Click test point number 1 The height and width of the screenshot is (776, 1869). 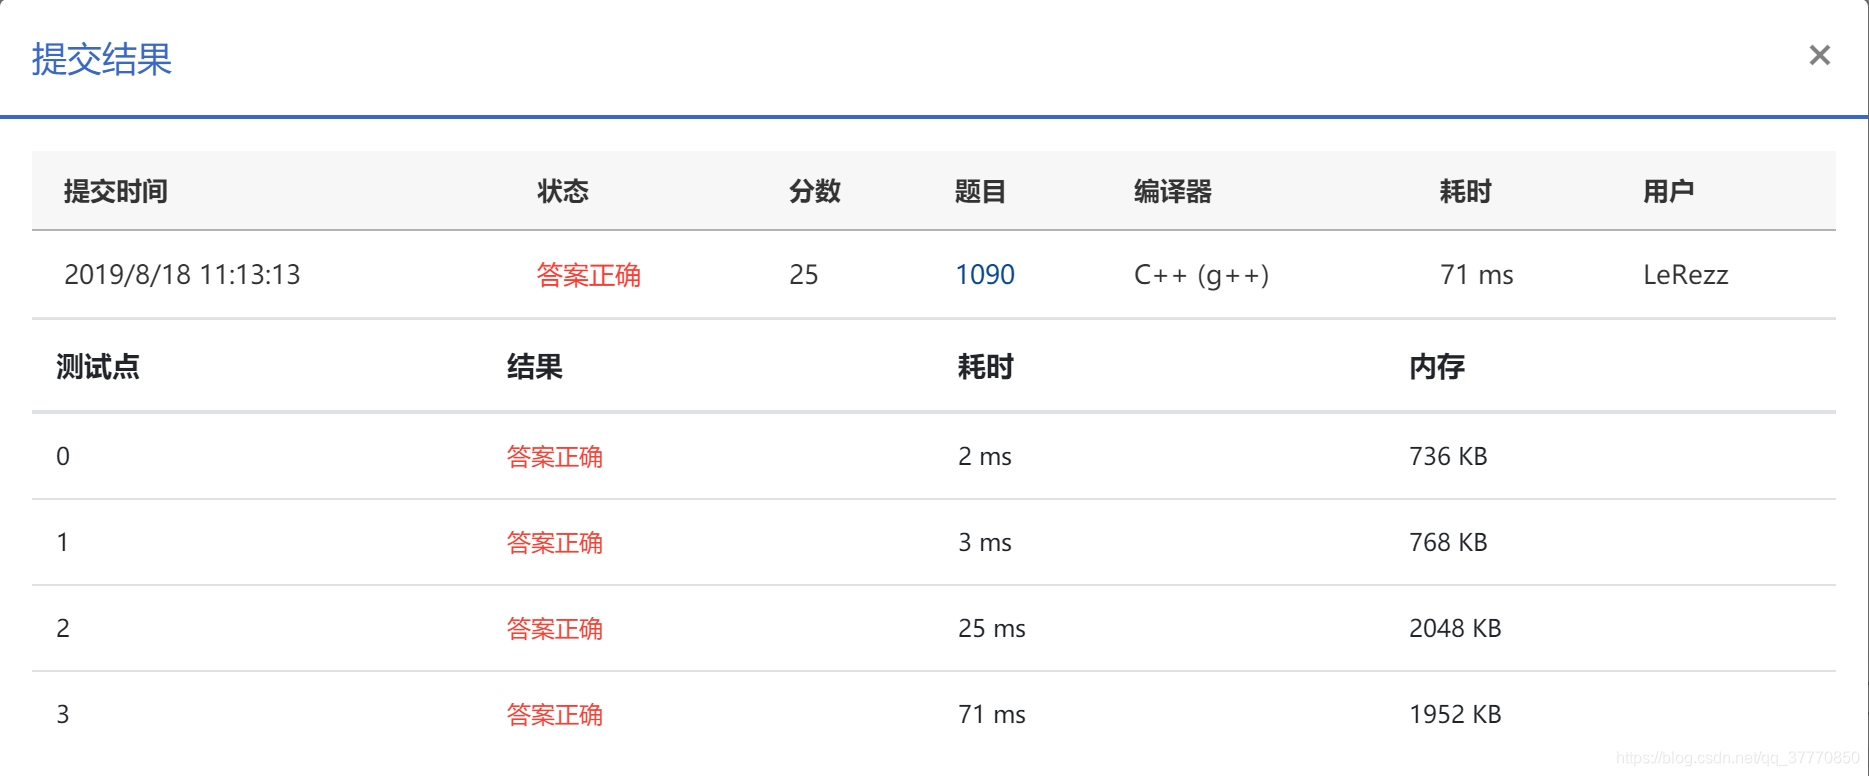tap(63, 542)
